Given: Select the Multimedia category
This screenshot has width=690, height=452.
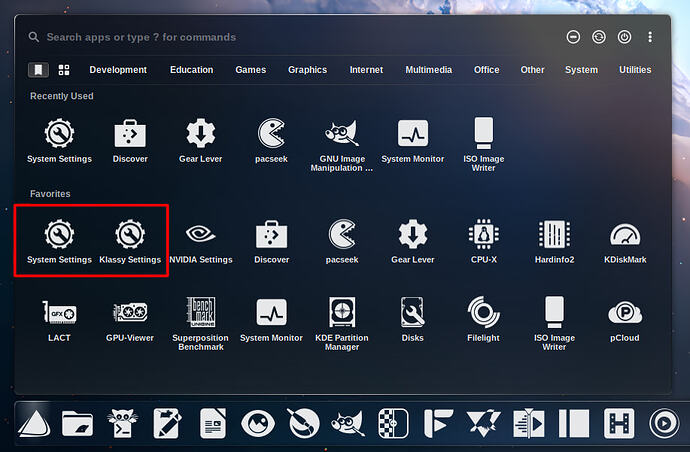Looking at the screenshot, I should pyautogui.click(x=429, y=70).
